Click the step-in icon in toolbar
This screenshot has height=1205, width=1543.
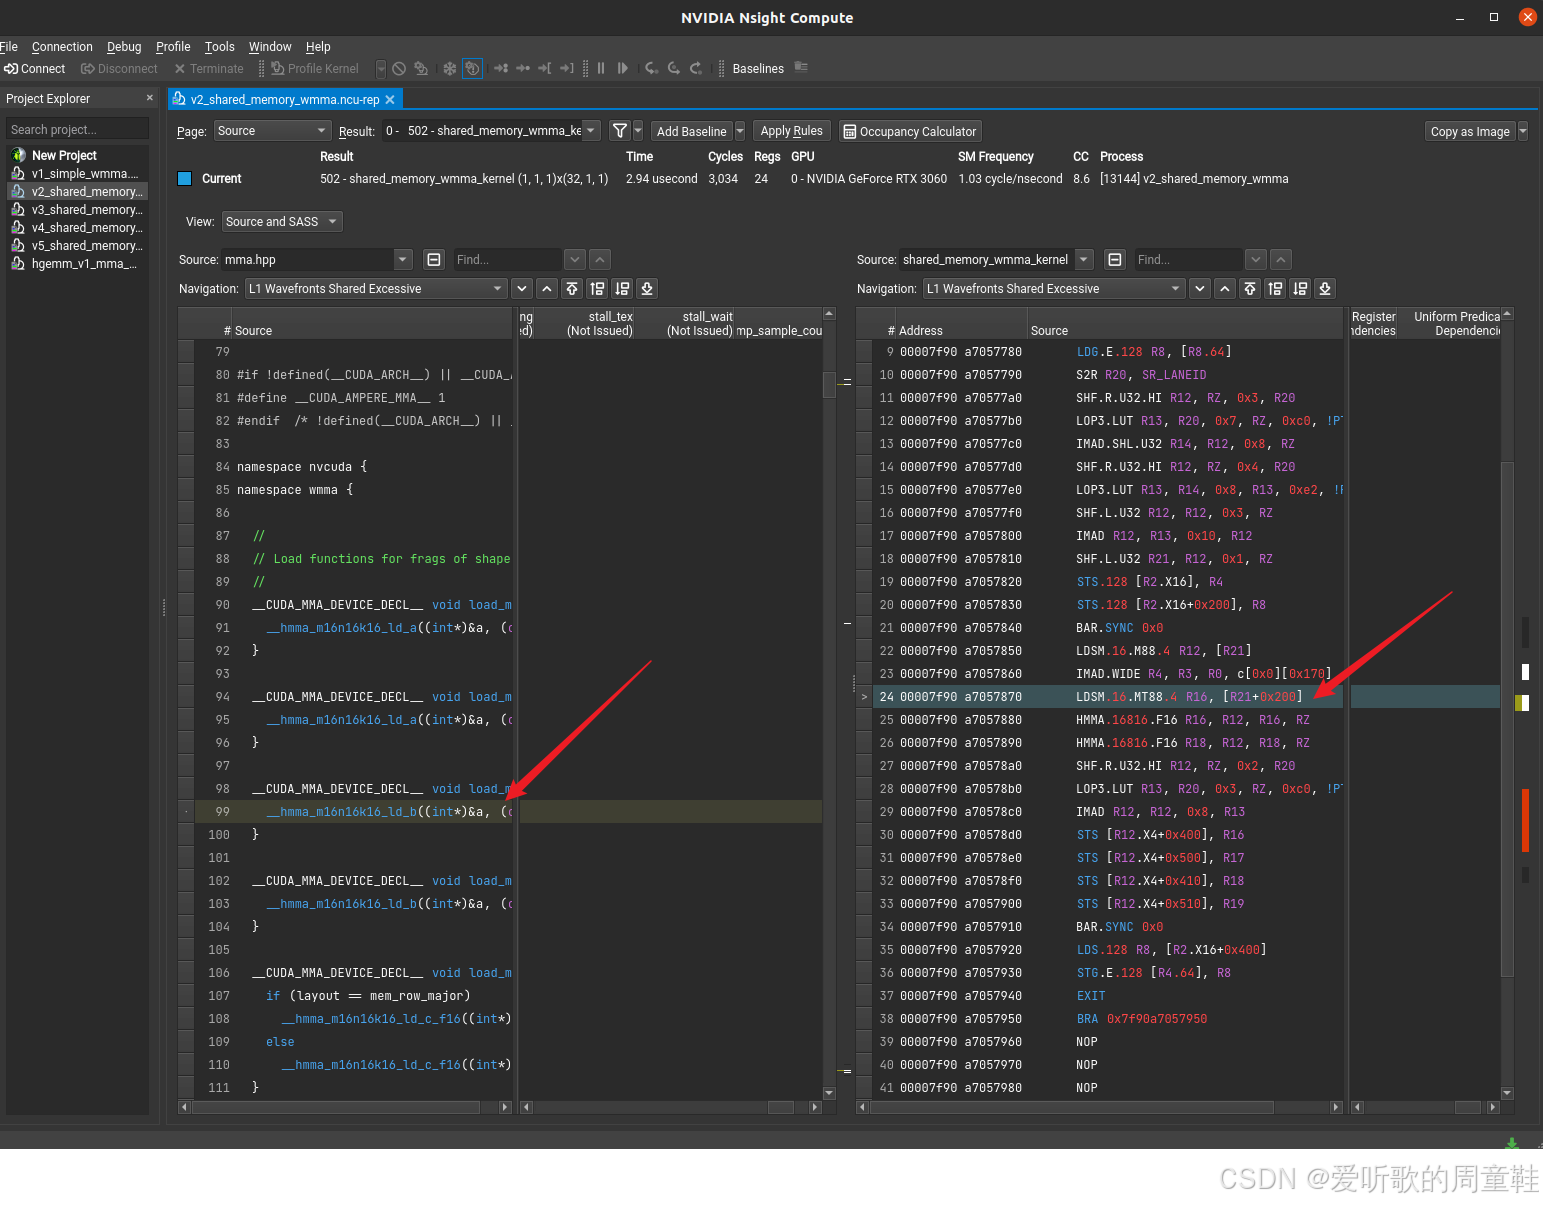[652, 69]
